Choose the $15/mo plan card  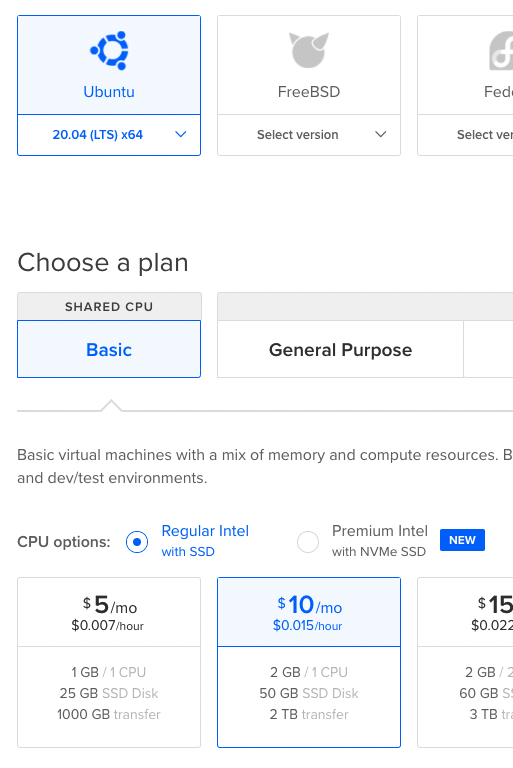[x=465, y=662]
